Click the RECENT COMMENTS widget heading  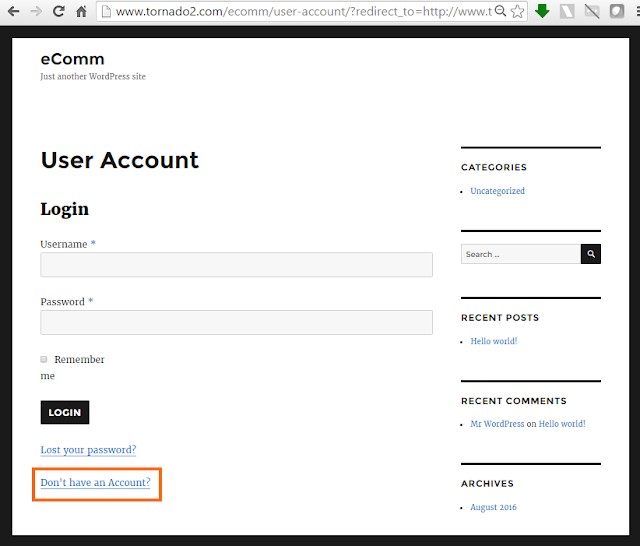click(x=514, y=401)
